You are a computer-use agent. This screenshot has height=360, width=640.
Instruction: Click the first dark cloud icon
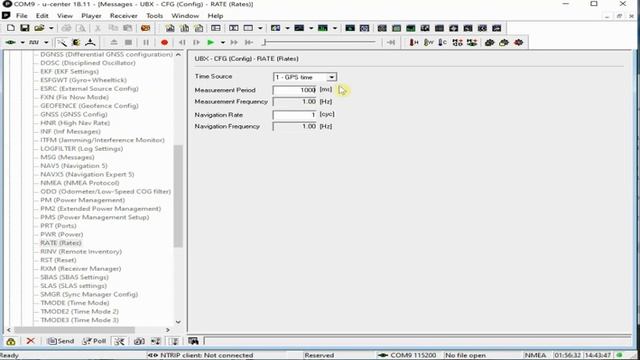tap(489, 42)
